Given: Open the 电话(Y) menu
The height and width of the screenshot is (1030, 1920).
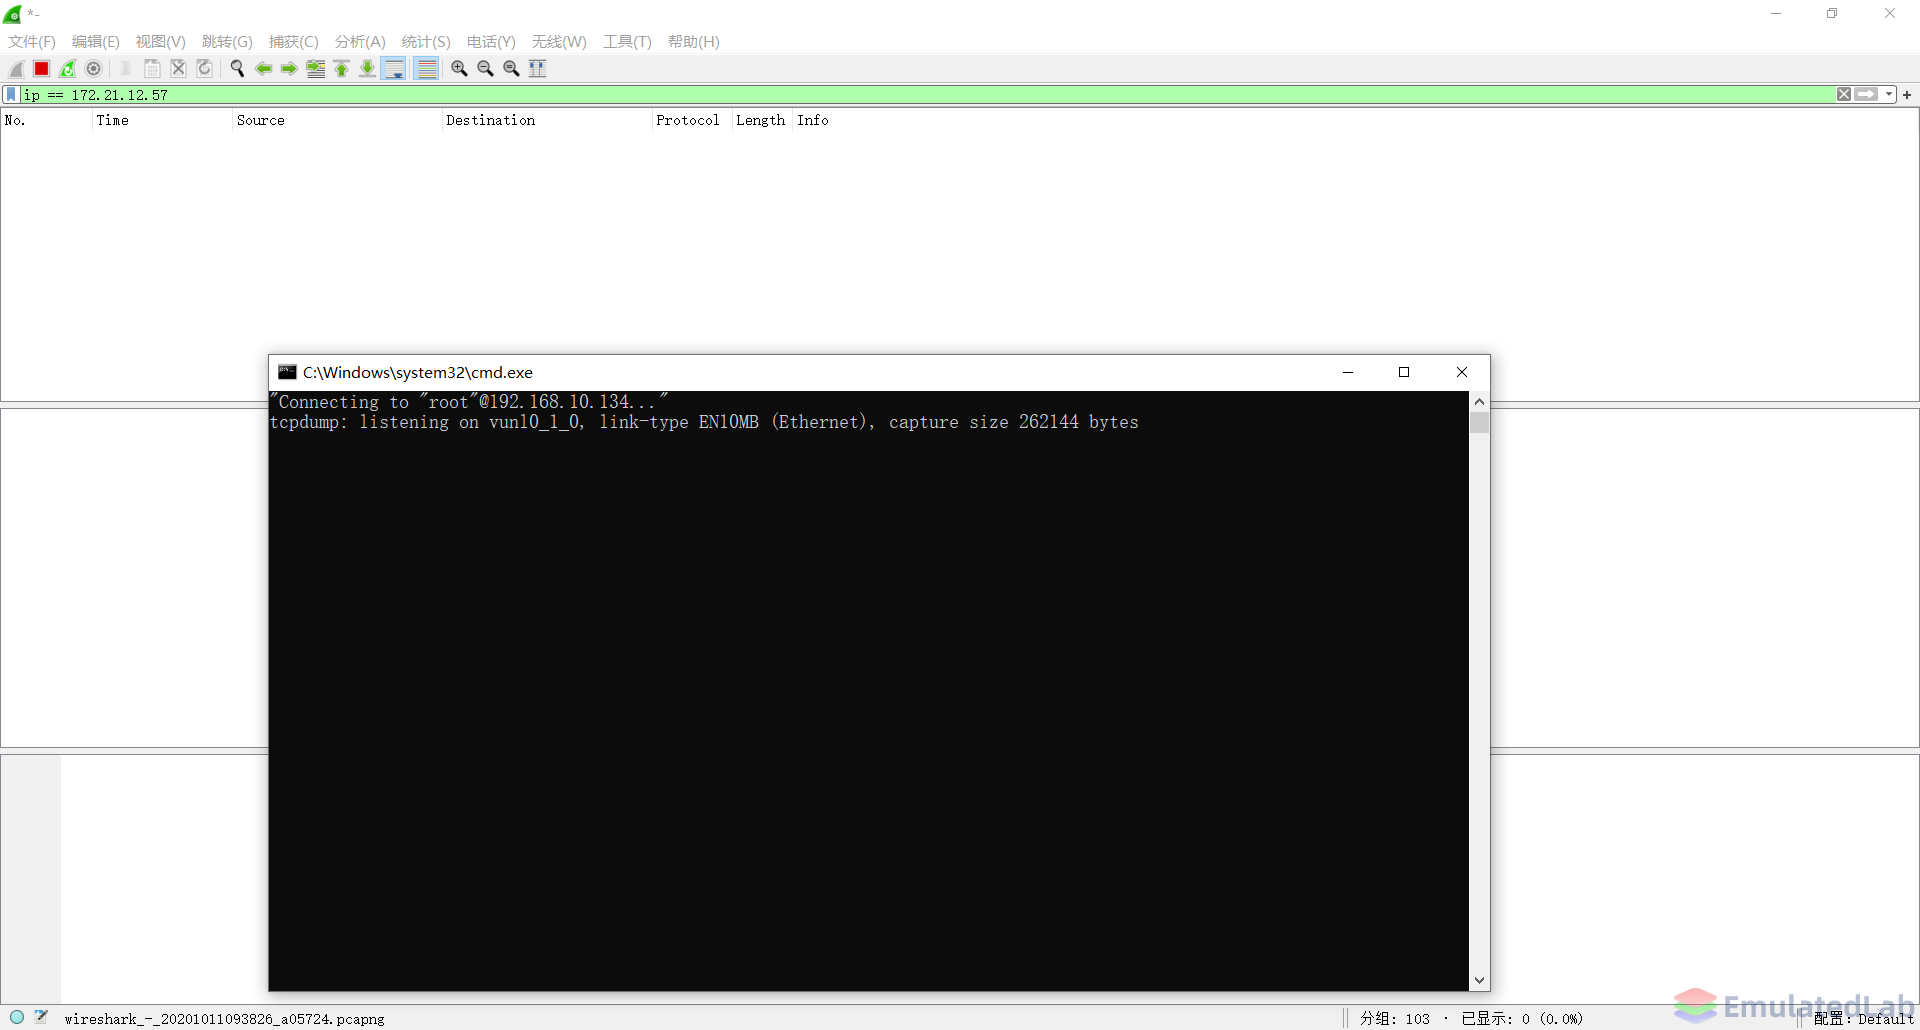Looking at the screenshot, I should [491, 42].
